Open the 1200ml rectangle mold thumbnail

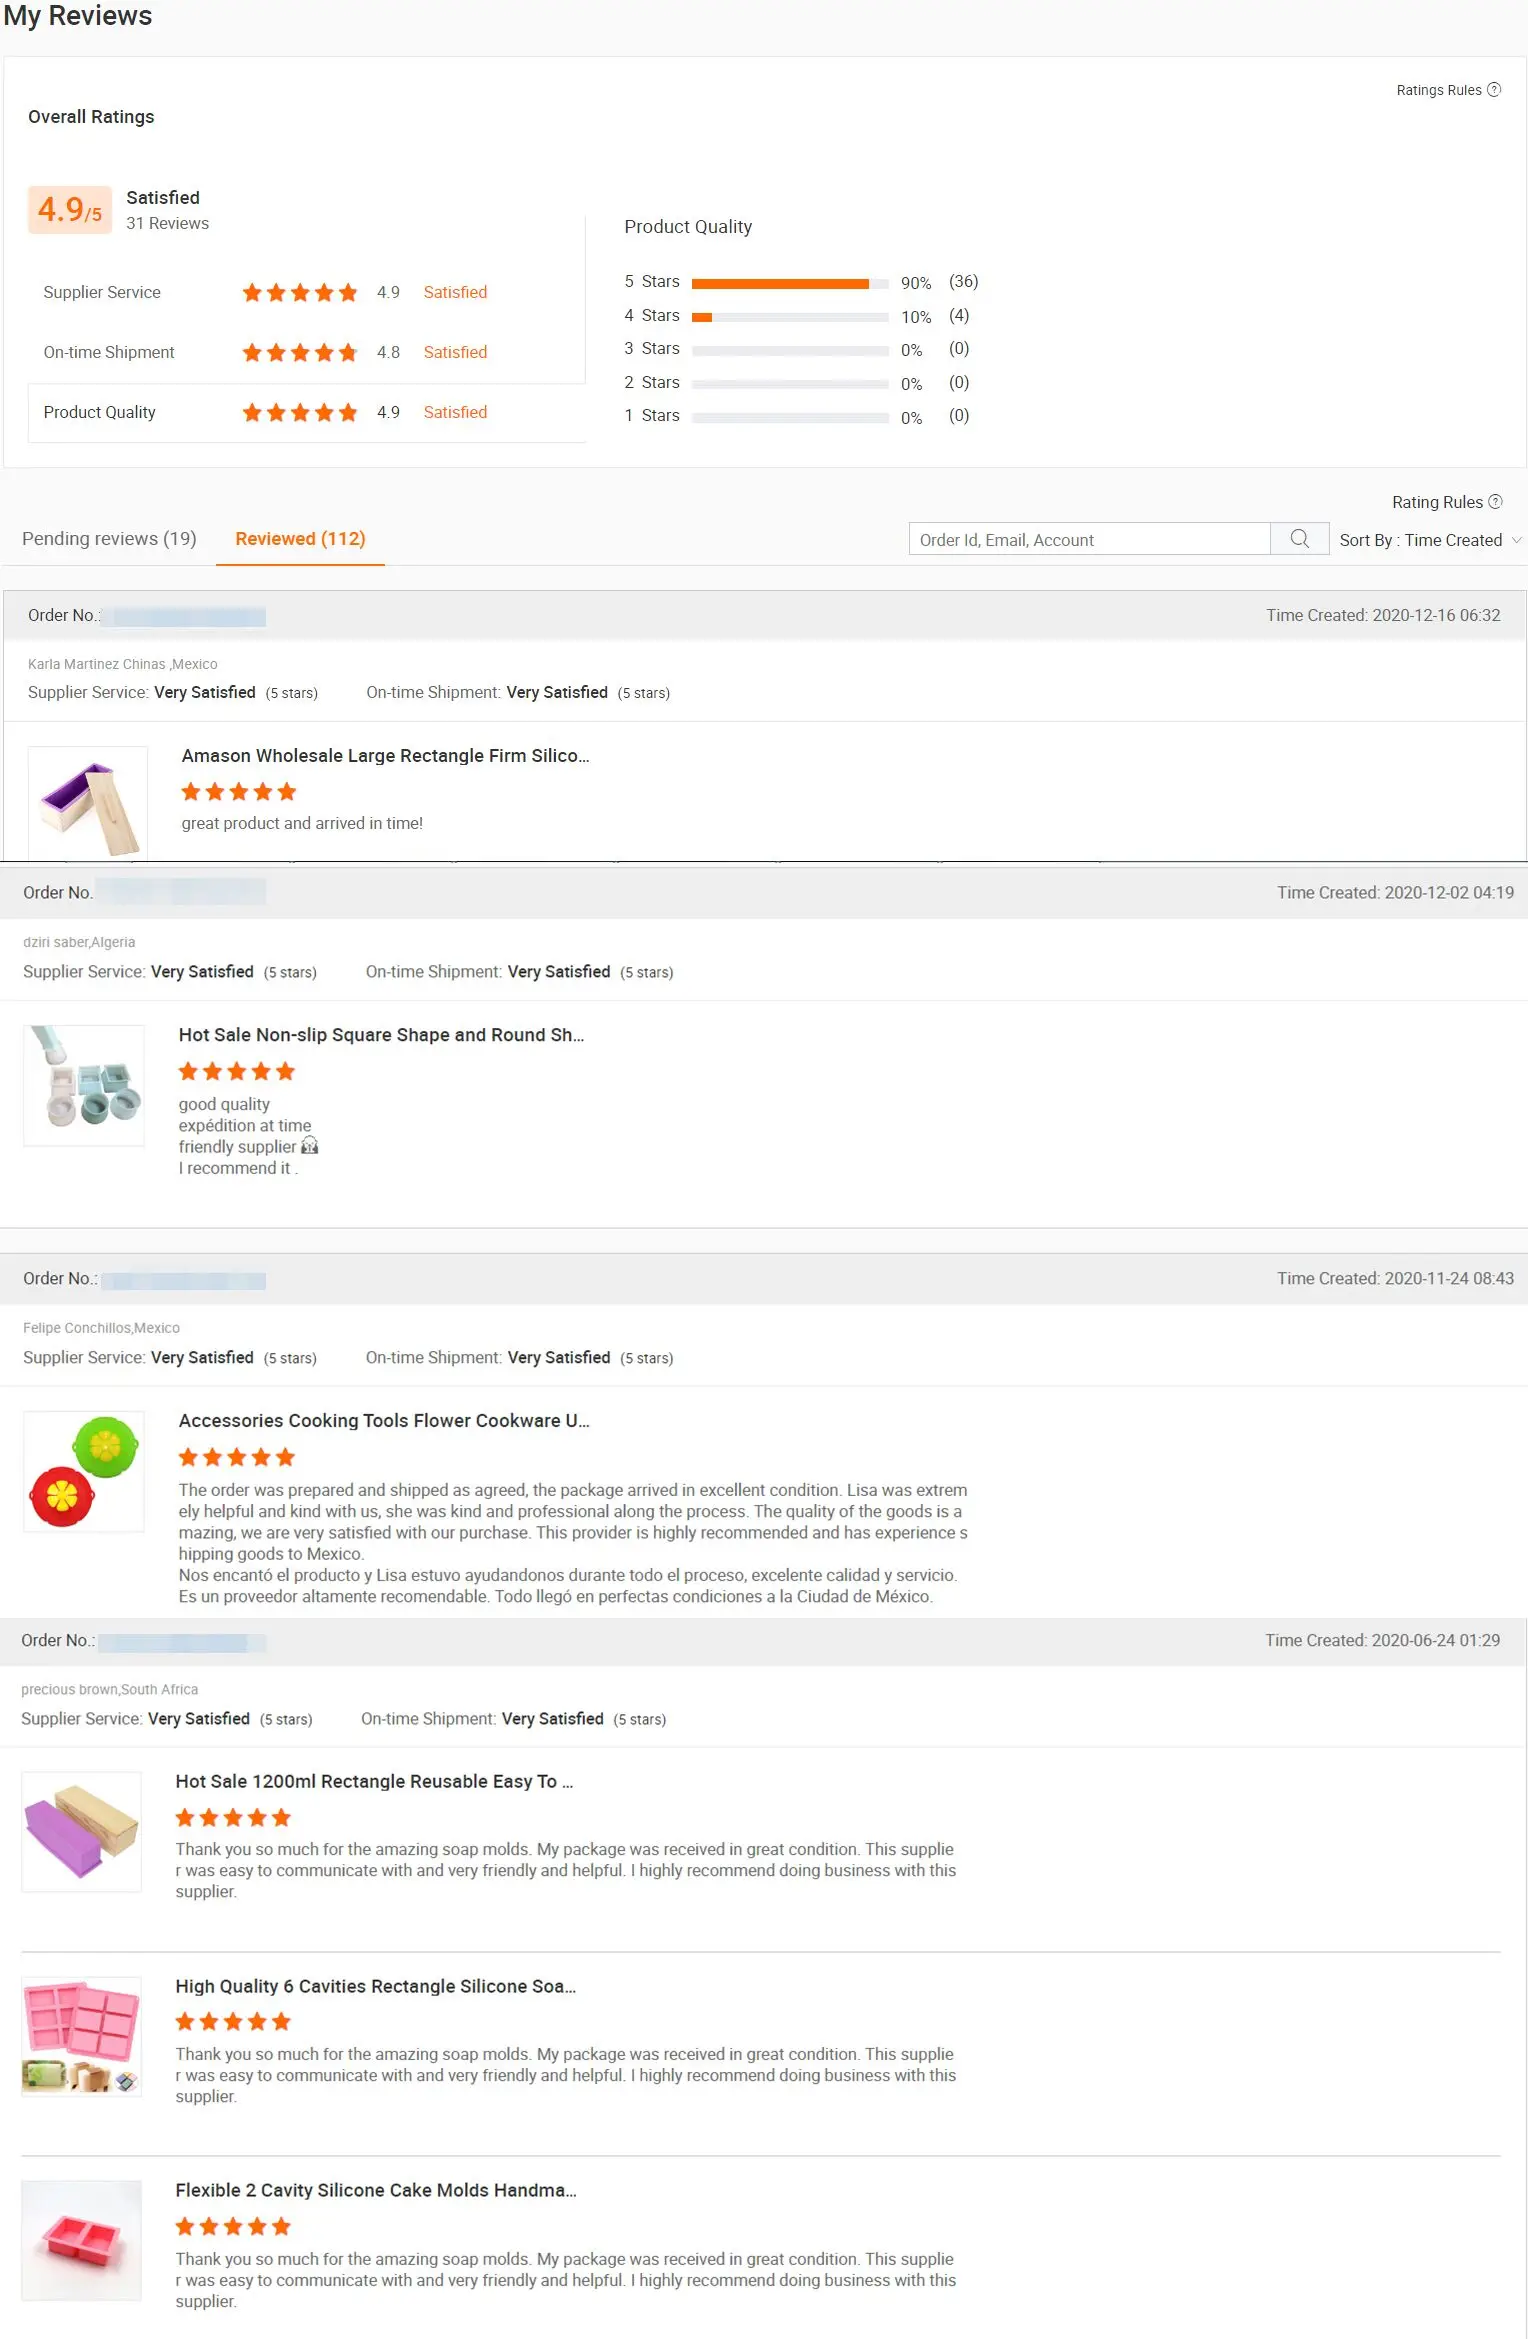point(82,1831)
